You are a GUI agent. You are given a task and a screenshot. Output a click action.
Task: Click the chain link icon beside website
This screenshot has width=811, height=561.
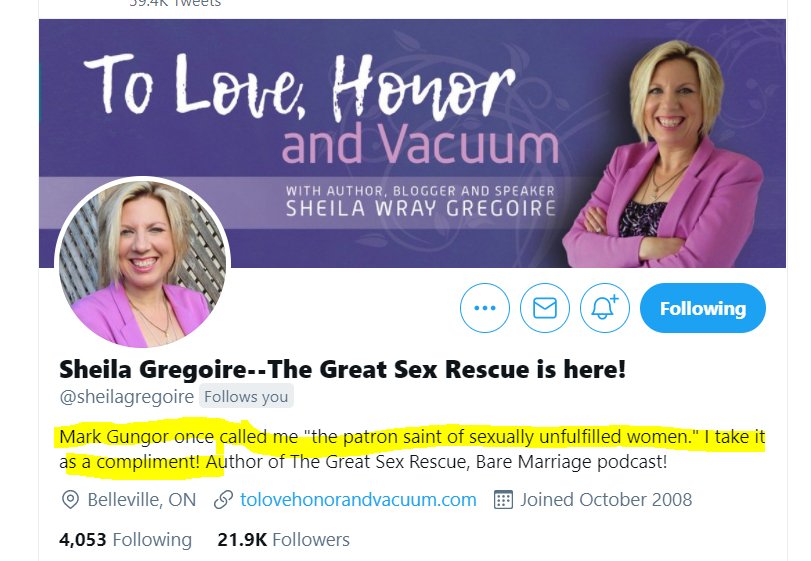(x=223, y=499)
